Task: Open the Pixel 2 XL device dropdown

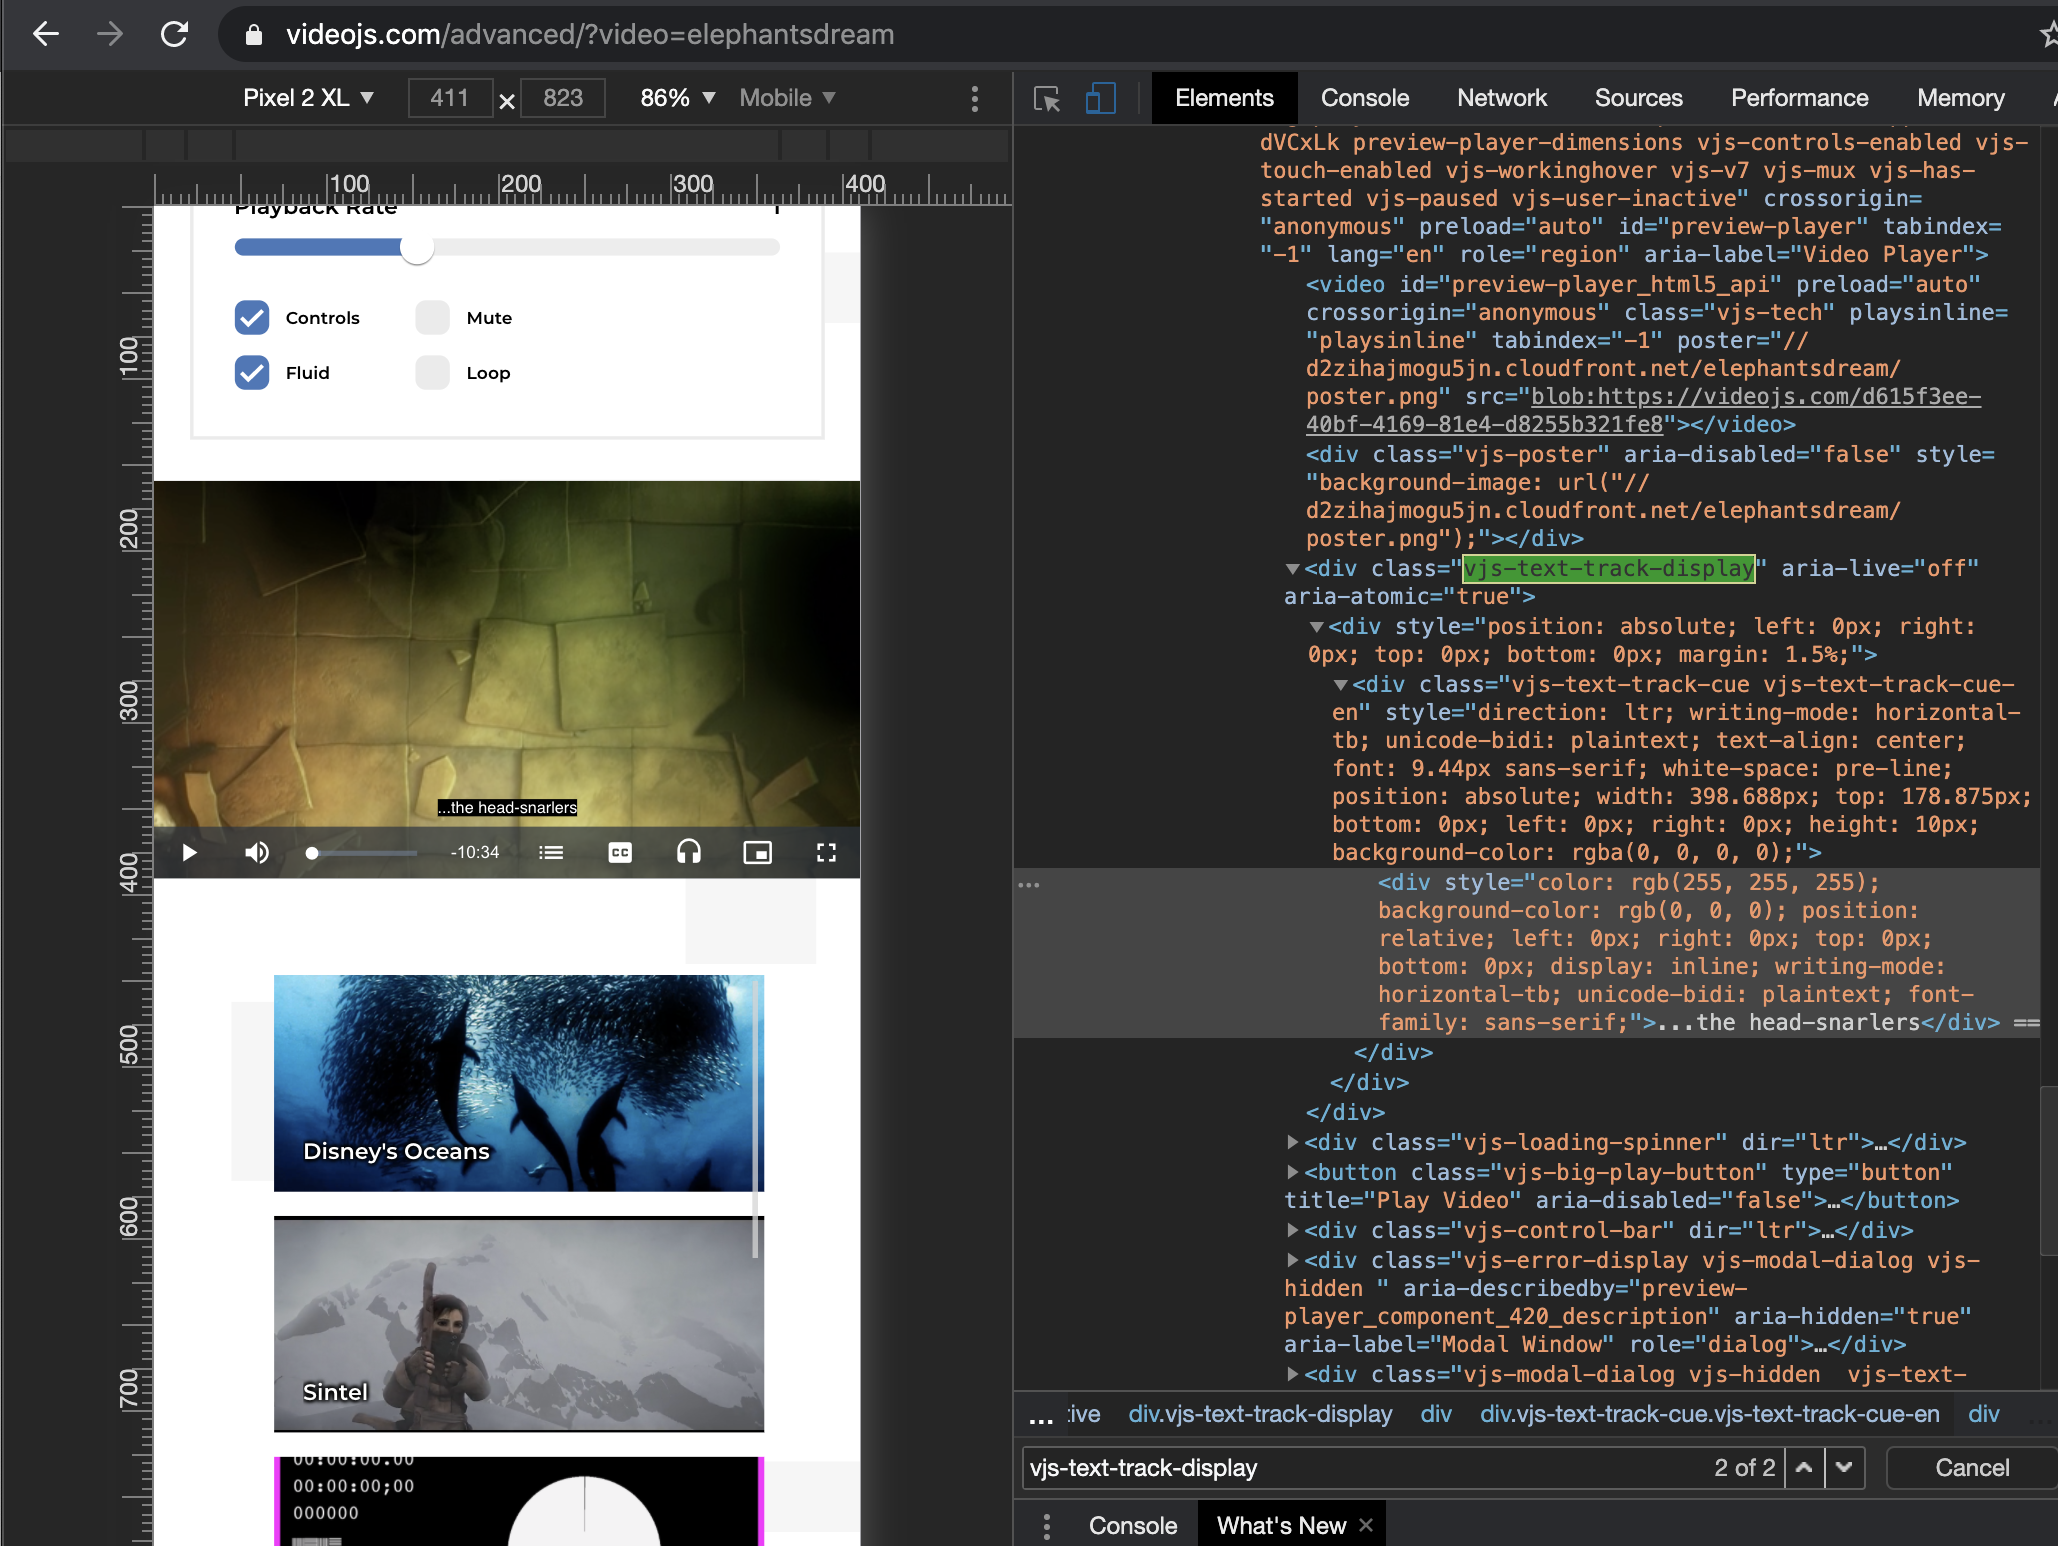Action: click(x=308, y=98)
